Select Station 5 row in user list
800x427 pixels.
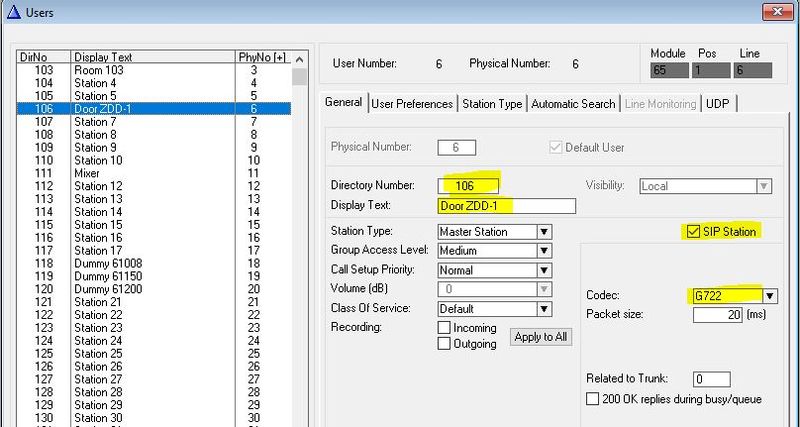pos(154,96)
